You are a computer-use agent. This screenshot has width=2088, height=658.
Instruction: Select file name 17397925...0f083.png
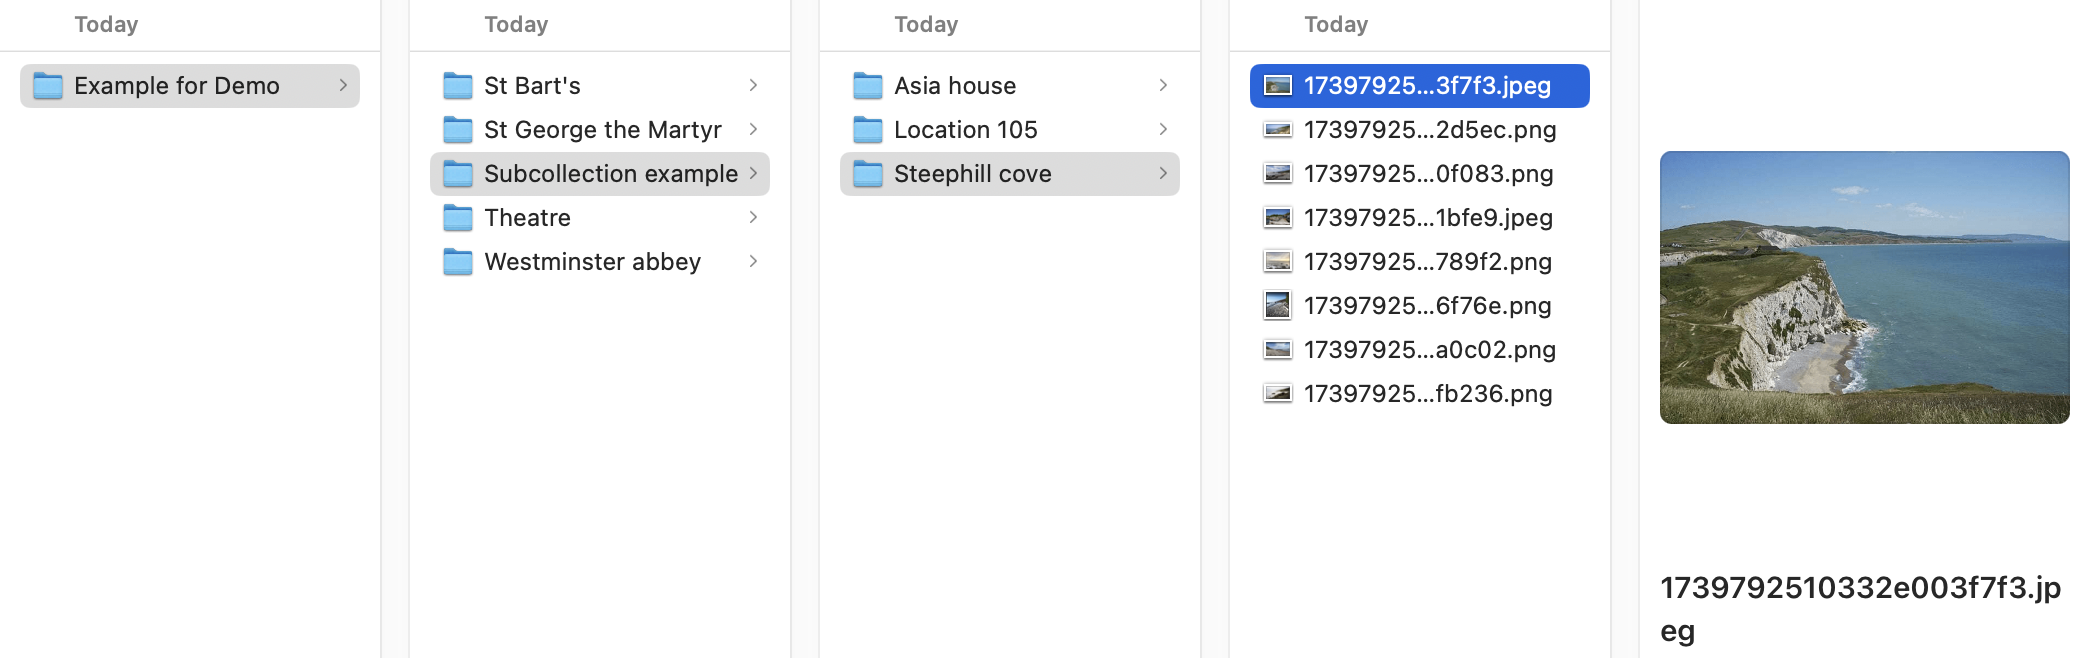(x=1428, y=174)
